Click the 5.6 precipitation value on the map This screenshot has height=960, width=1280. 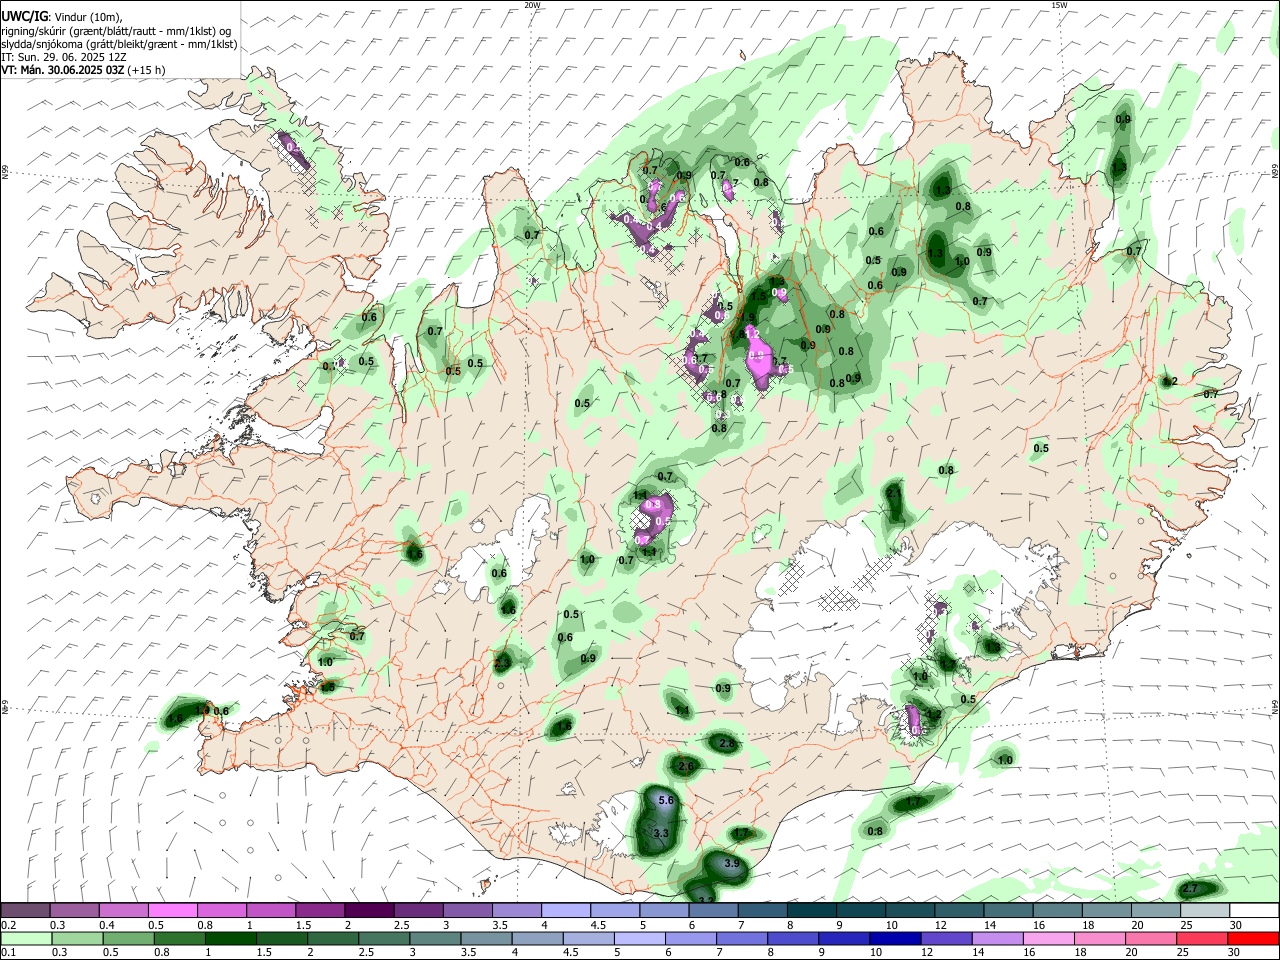point(668,801)
